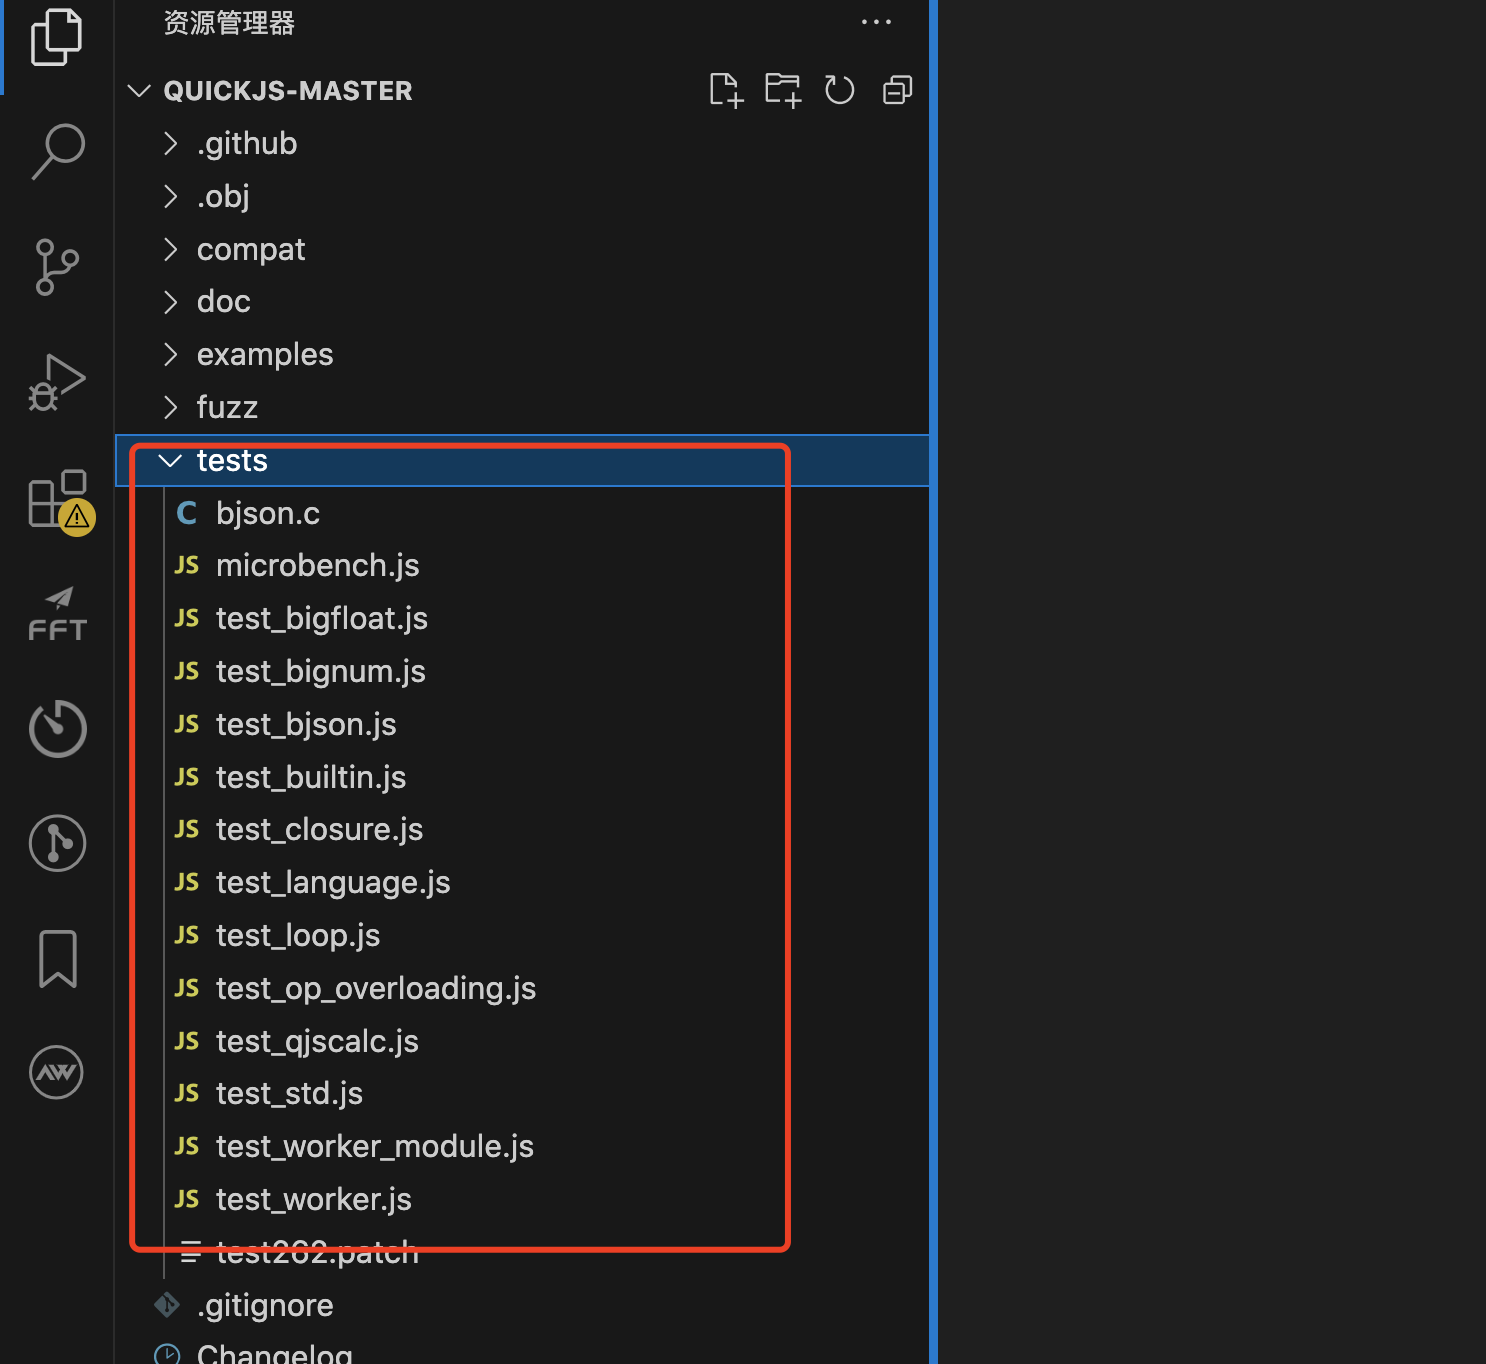Screen dimensions: 1486x1364
Task: Open the Run and Debug view
Action: tap(57, 383)
